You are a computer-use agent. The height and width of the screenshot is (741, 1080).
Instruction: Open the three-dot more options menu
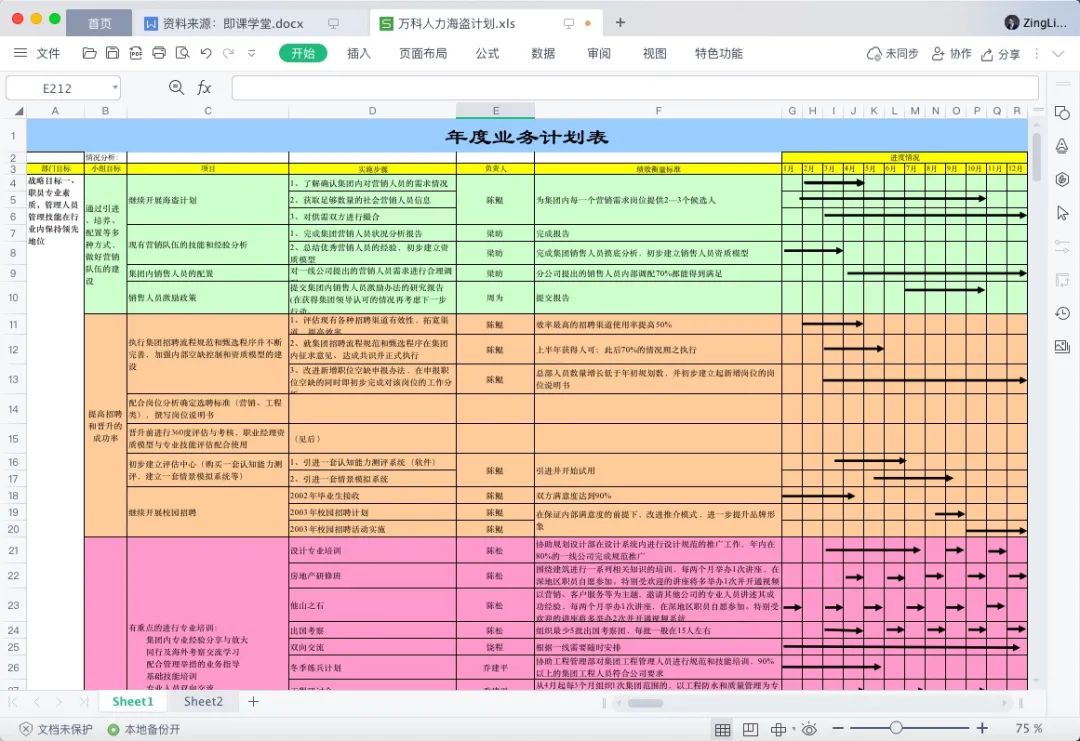tap(1037, 54)
